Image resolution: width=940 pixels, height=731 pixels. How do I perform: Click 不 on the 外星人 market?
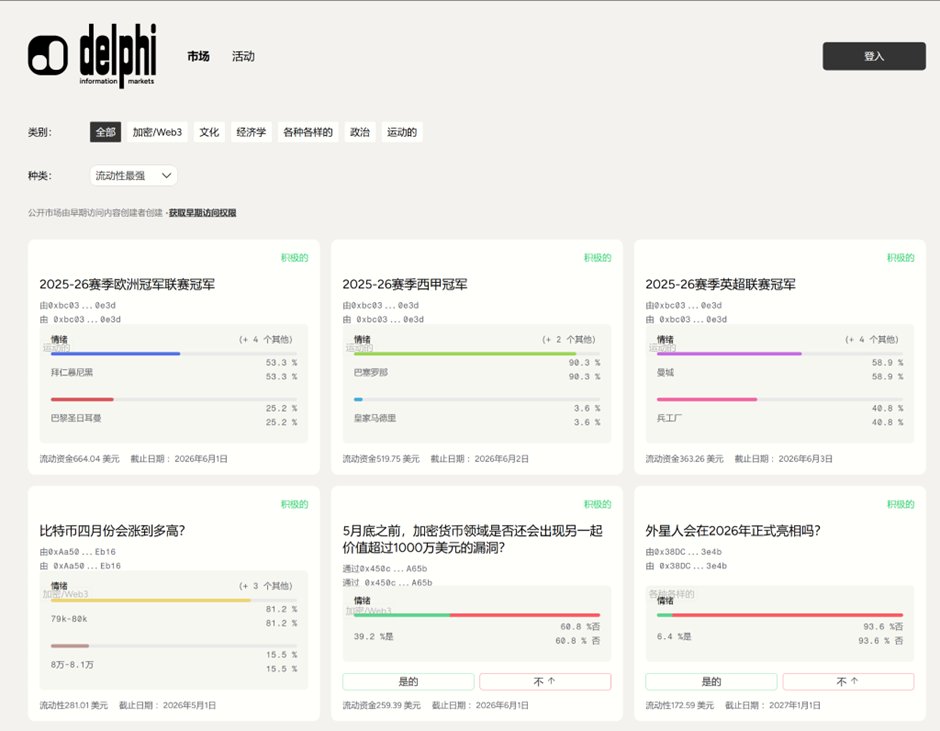click(847, 682)
